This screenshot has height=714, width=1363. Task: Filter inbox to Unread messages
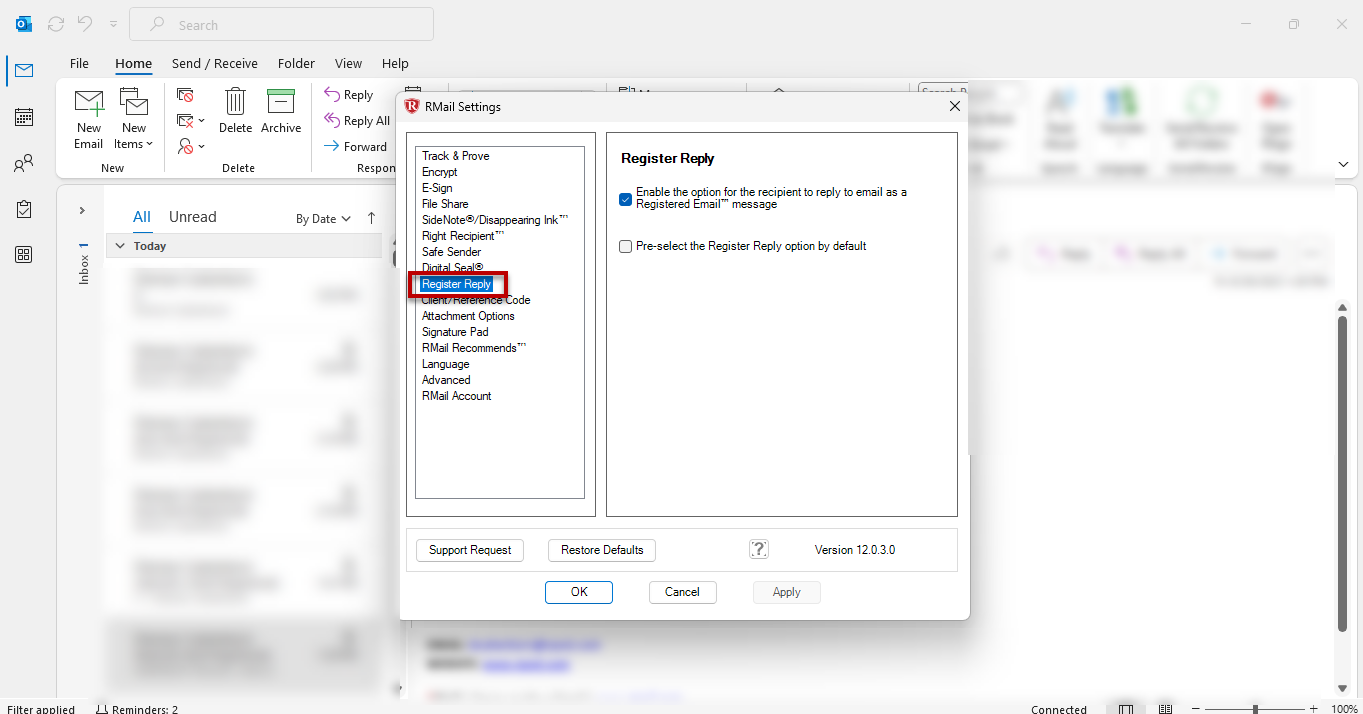(x=193, y=217)
